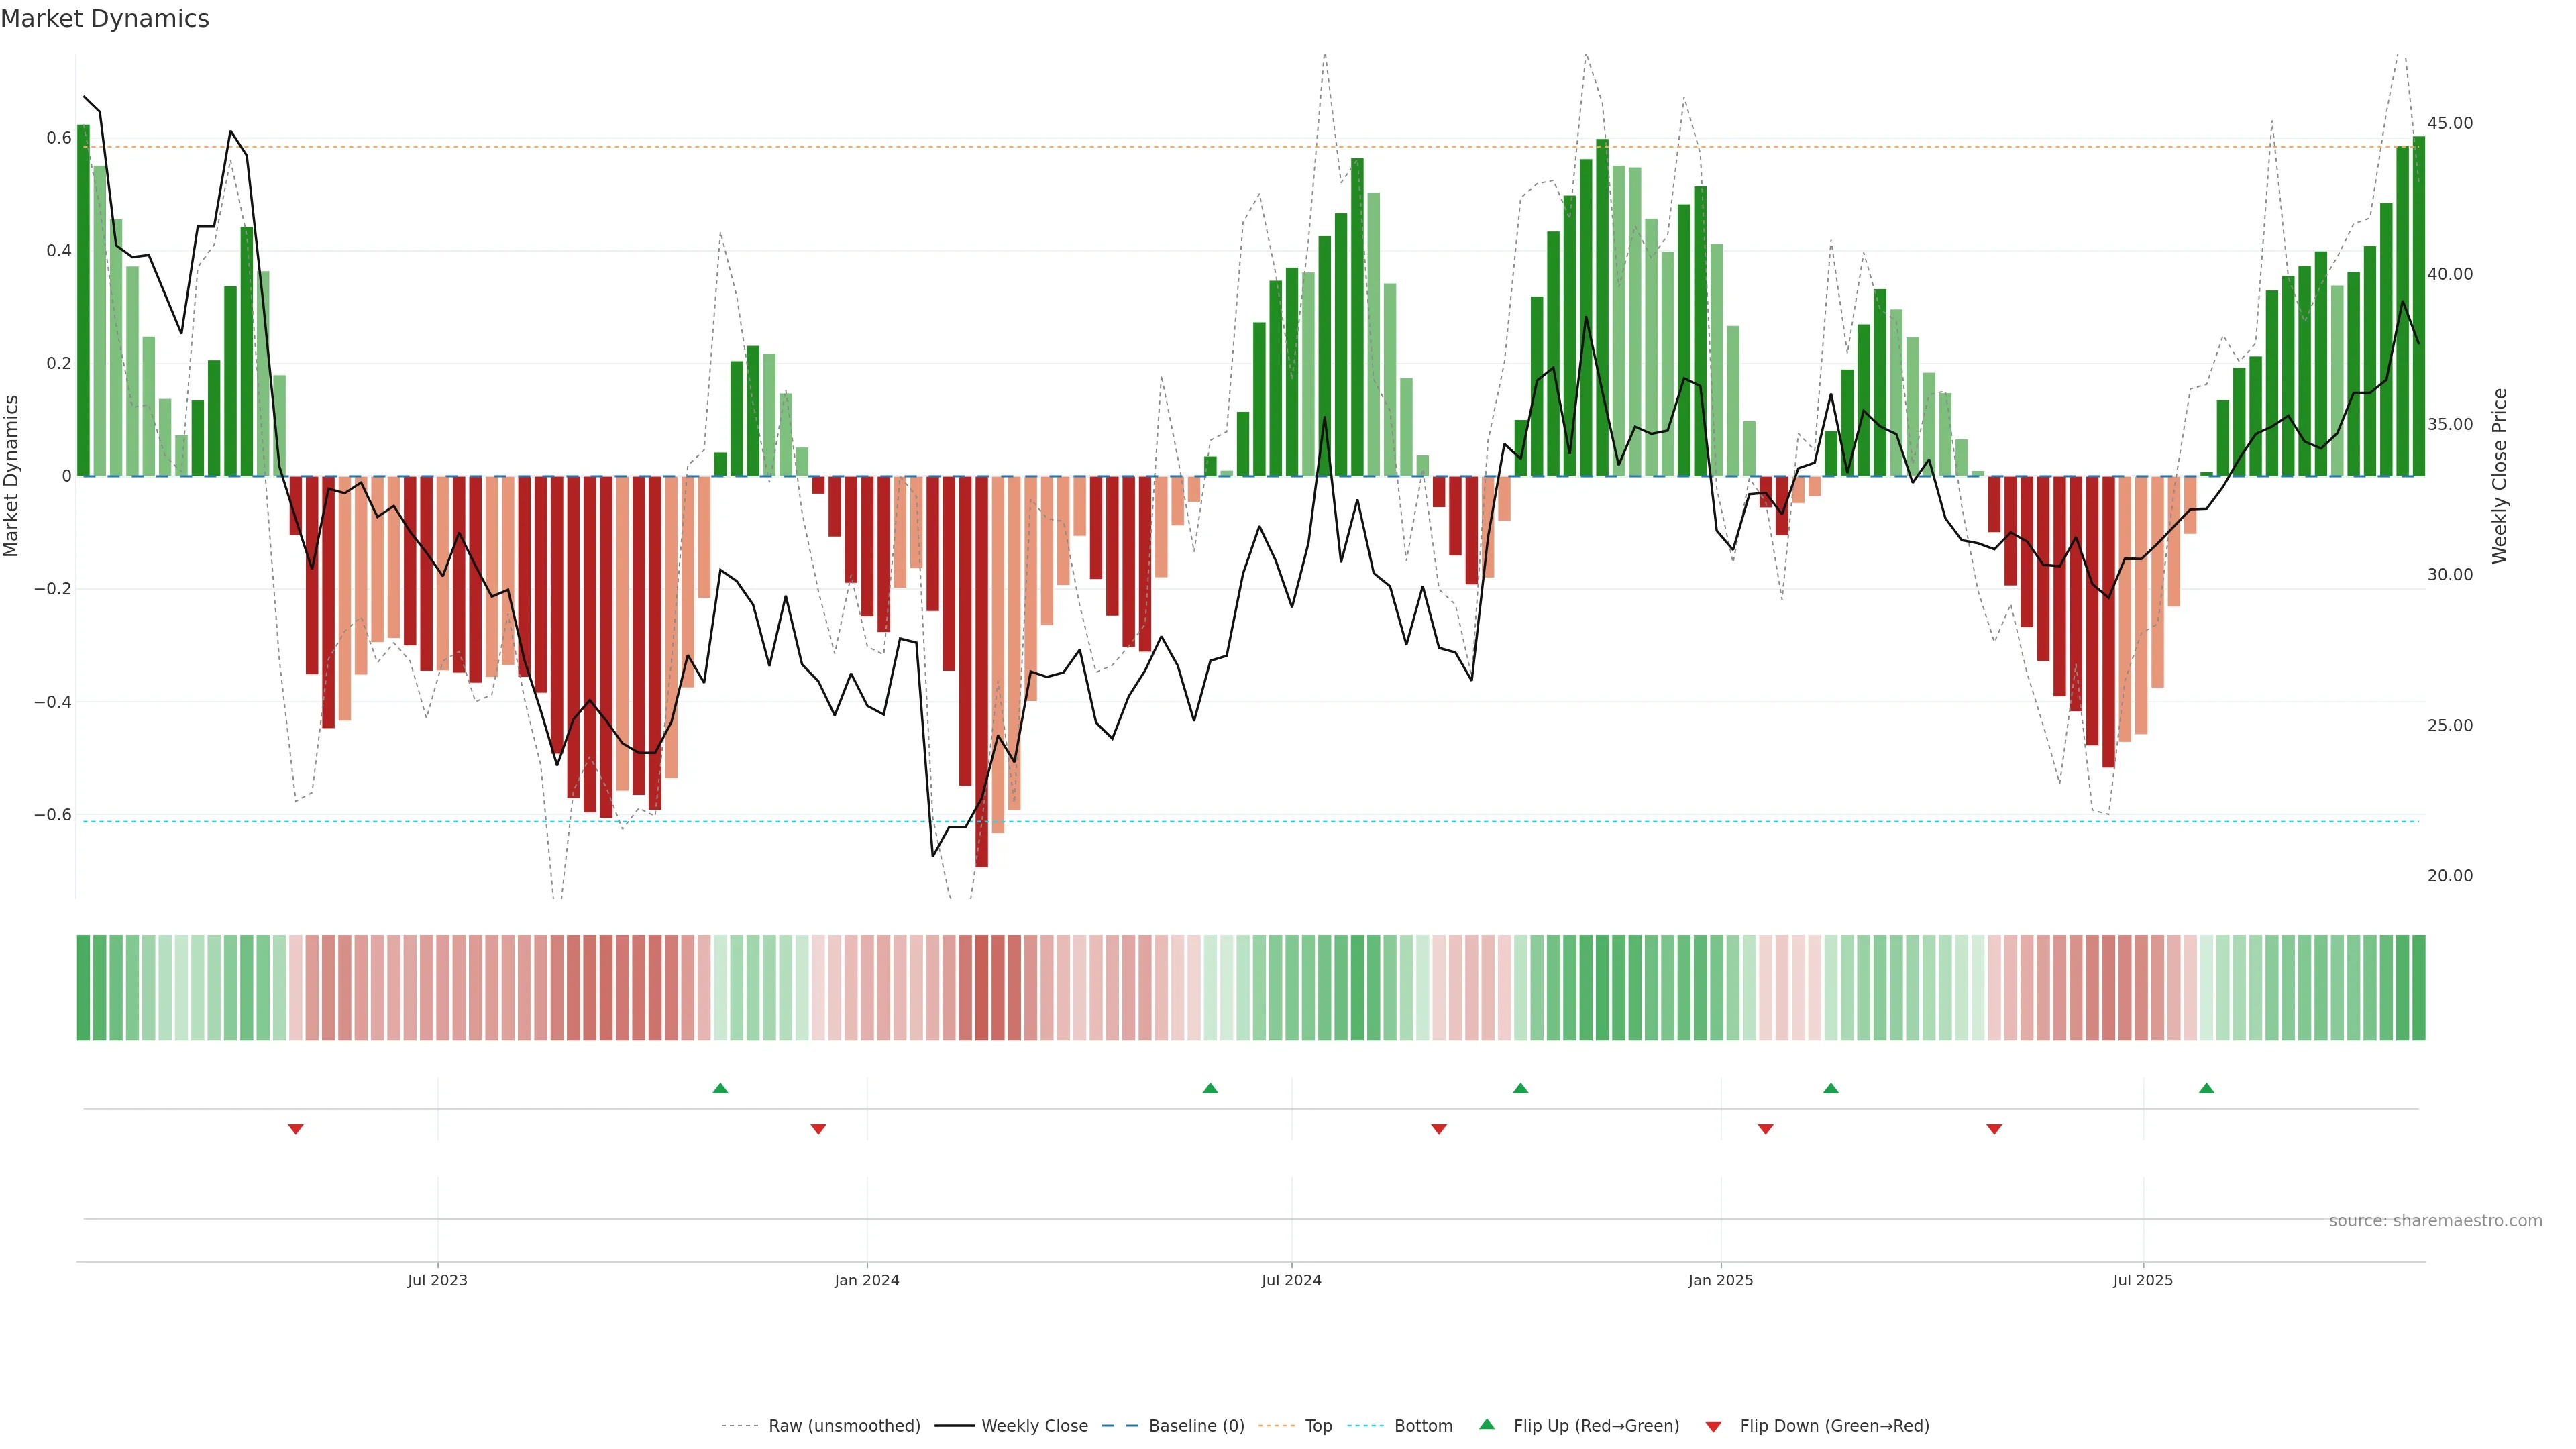This screenshot has width=2576, height=1449.
Task: Open the source: sharemaestro.com link
Action: coord(2435,1221)
